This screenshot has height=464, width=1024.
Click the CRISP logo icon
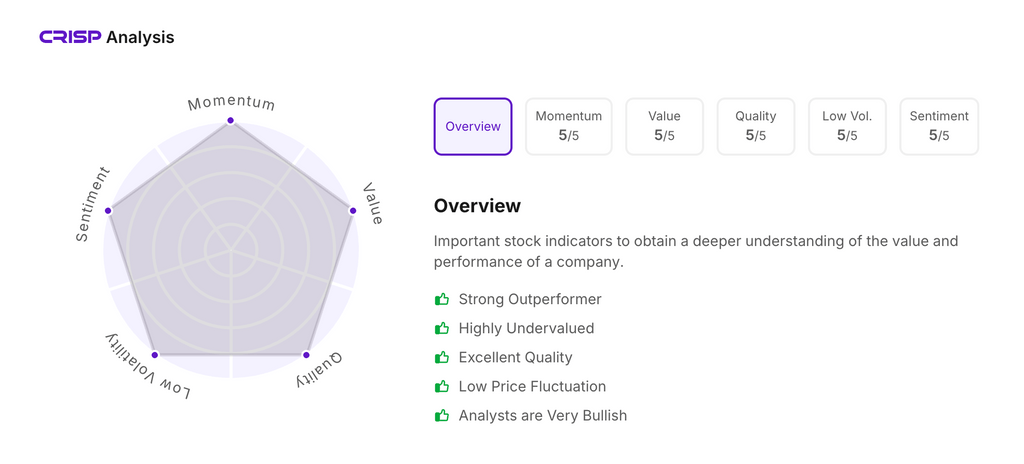click(70, 37)
